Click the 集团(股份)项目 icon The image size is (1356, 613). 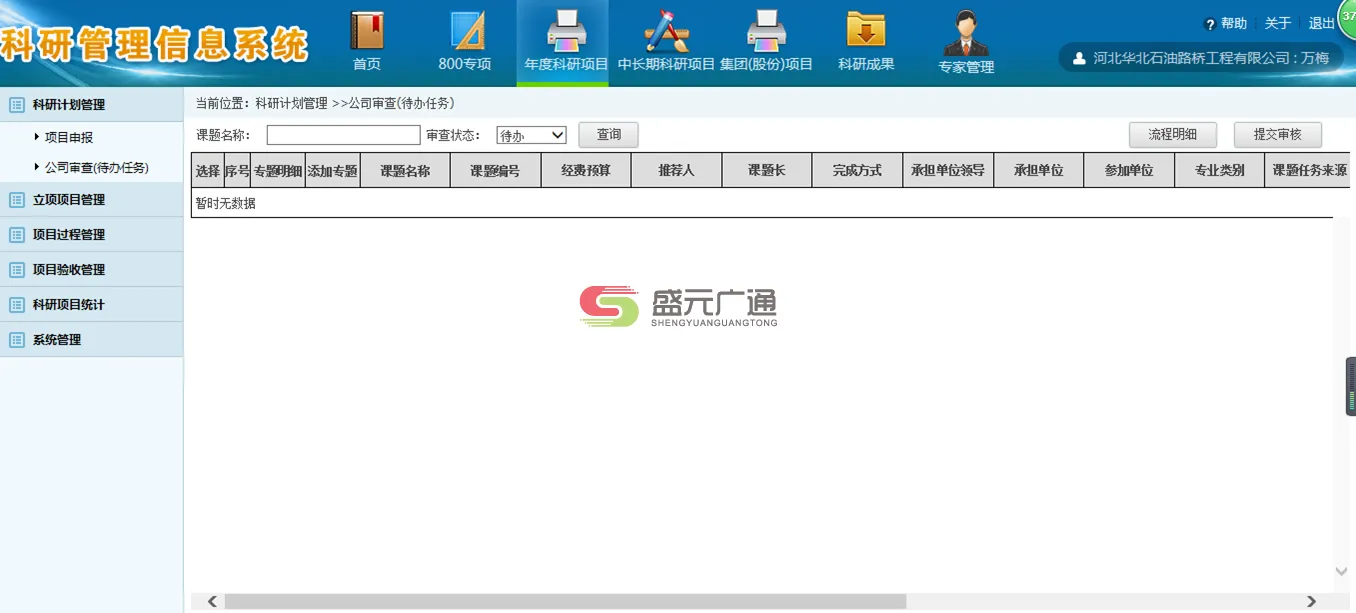click(766, 30)
